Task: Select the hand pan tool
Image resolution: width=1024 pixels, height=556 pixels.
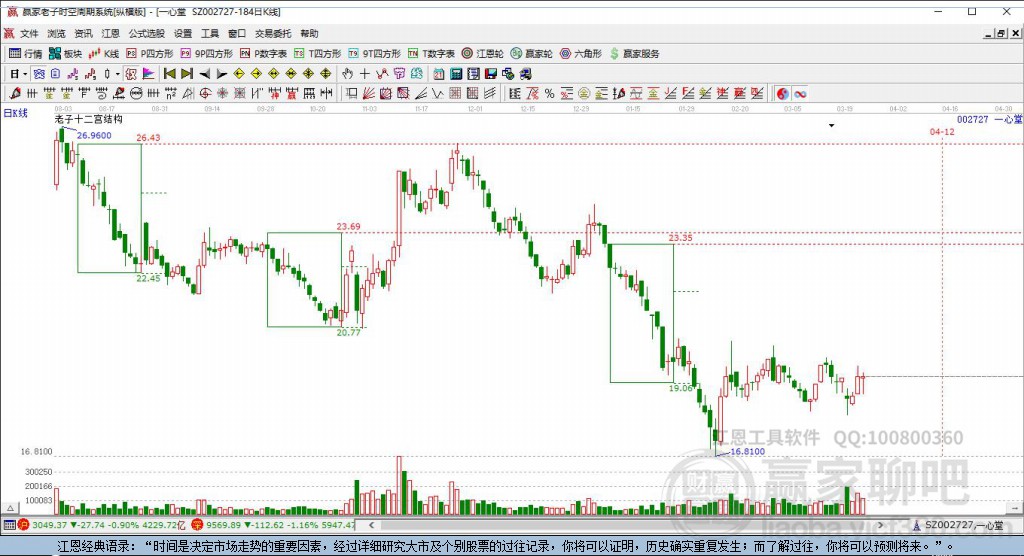Action: pos(347,74)
